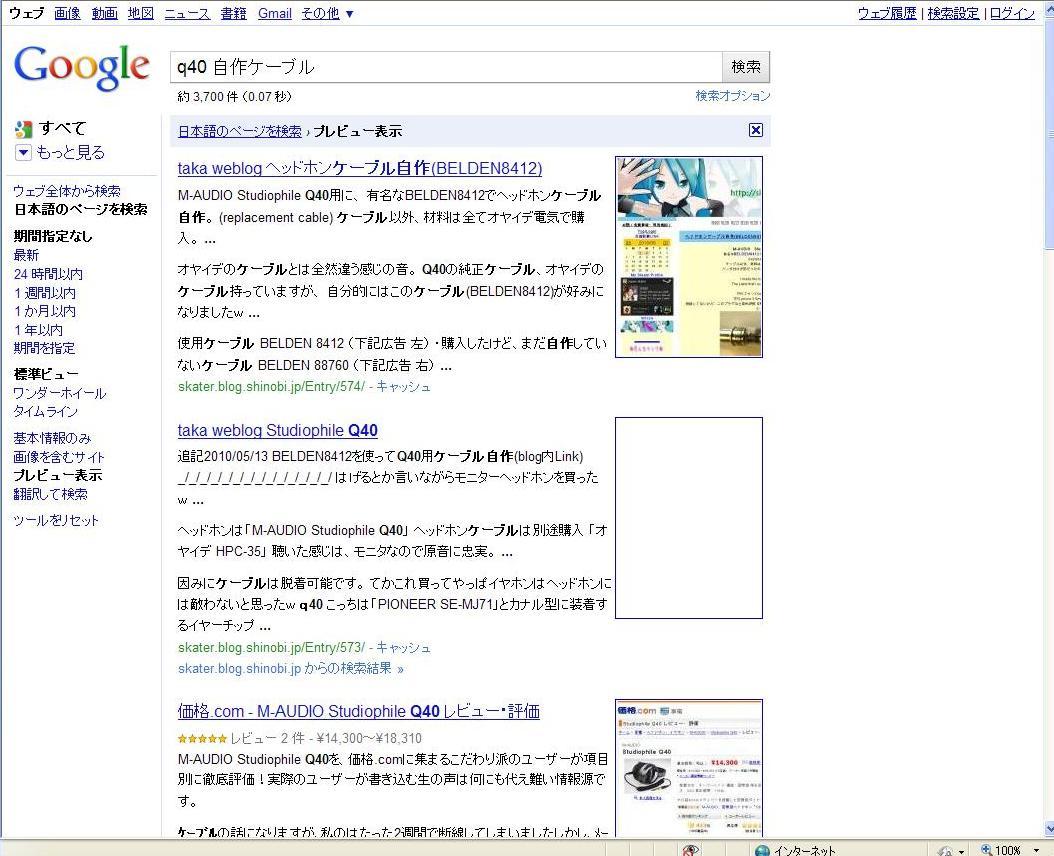This screenshot has height=856, width=1054.
Task: Open 検索オプション link
Action: click(733, 95)
